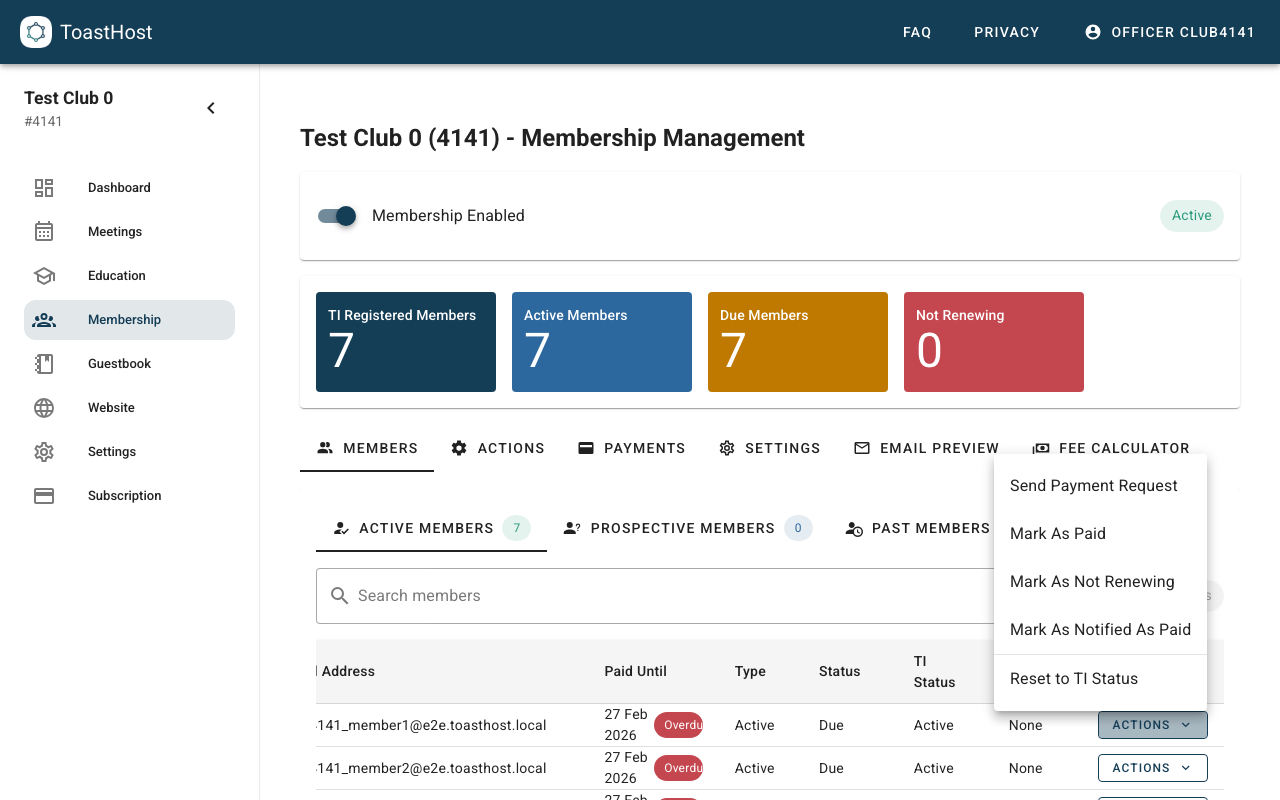Screen dimensions: 1280x800
Task: Click the Membership people icon in sidebar
Action: point(44,319)
